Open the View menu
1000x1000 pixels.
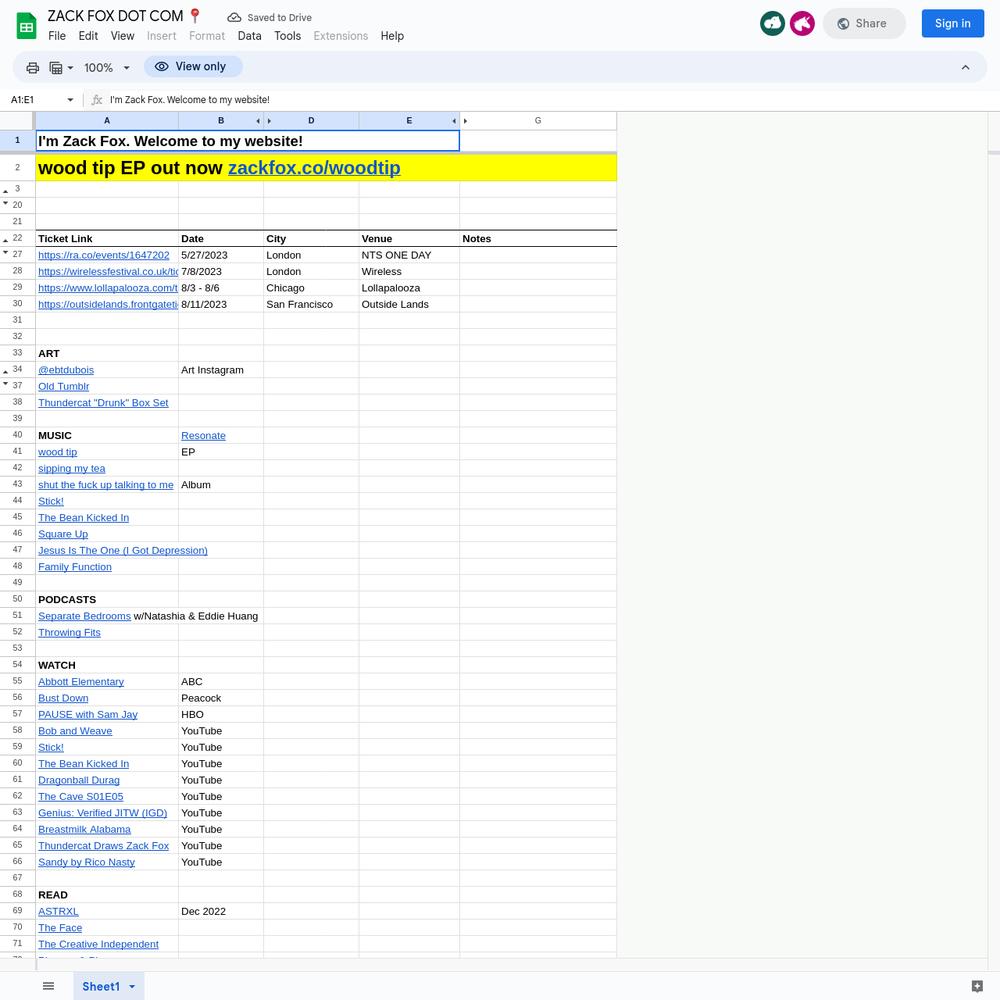point(122,36)
